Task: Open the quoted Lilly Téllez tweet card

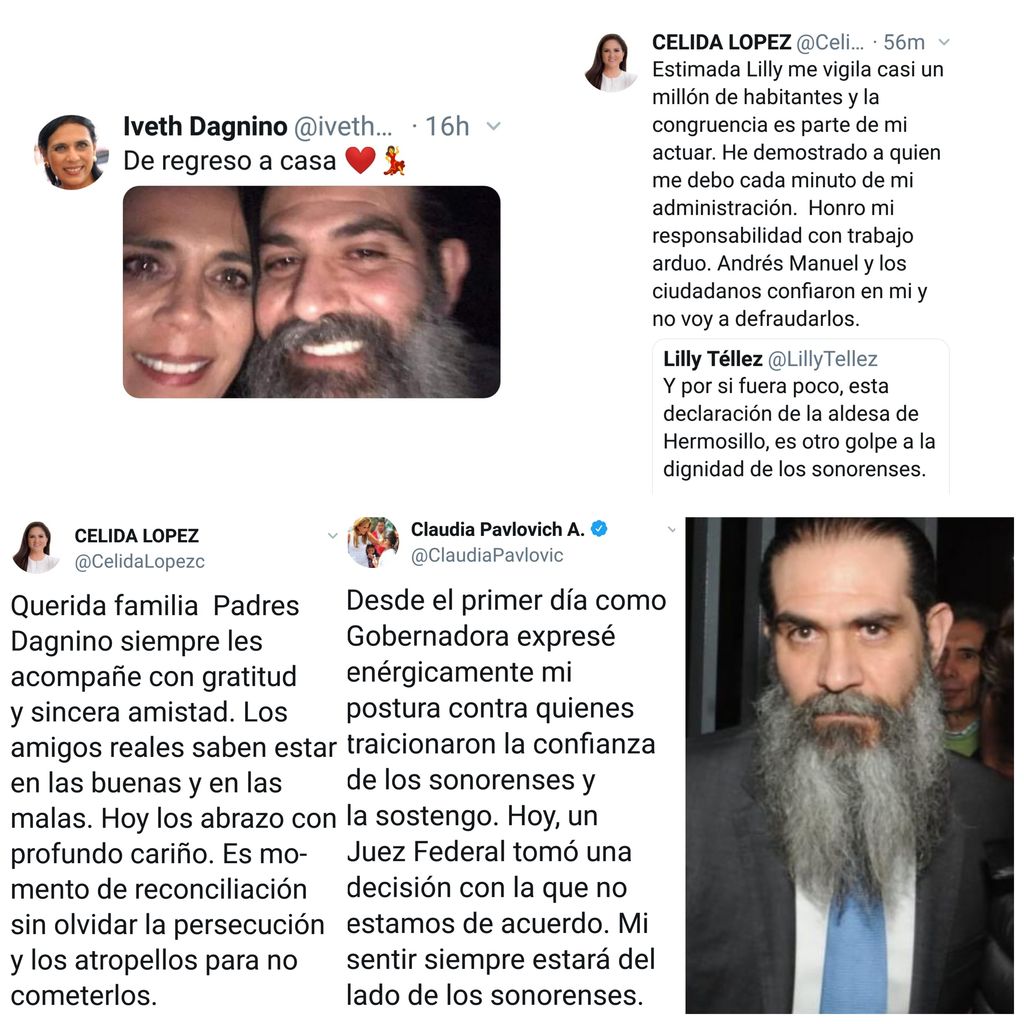Action: tap(801, 416)
